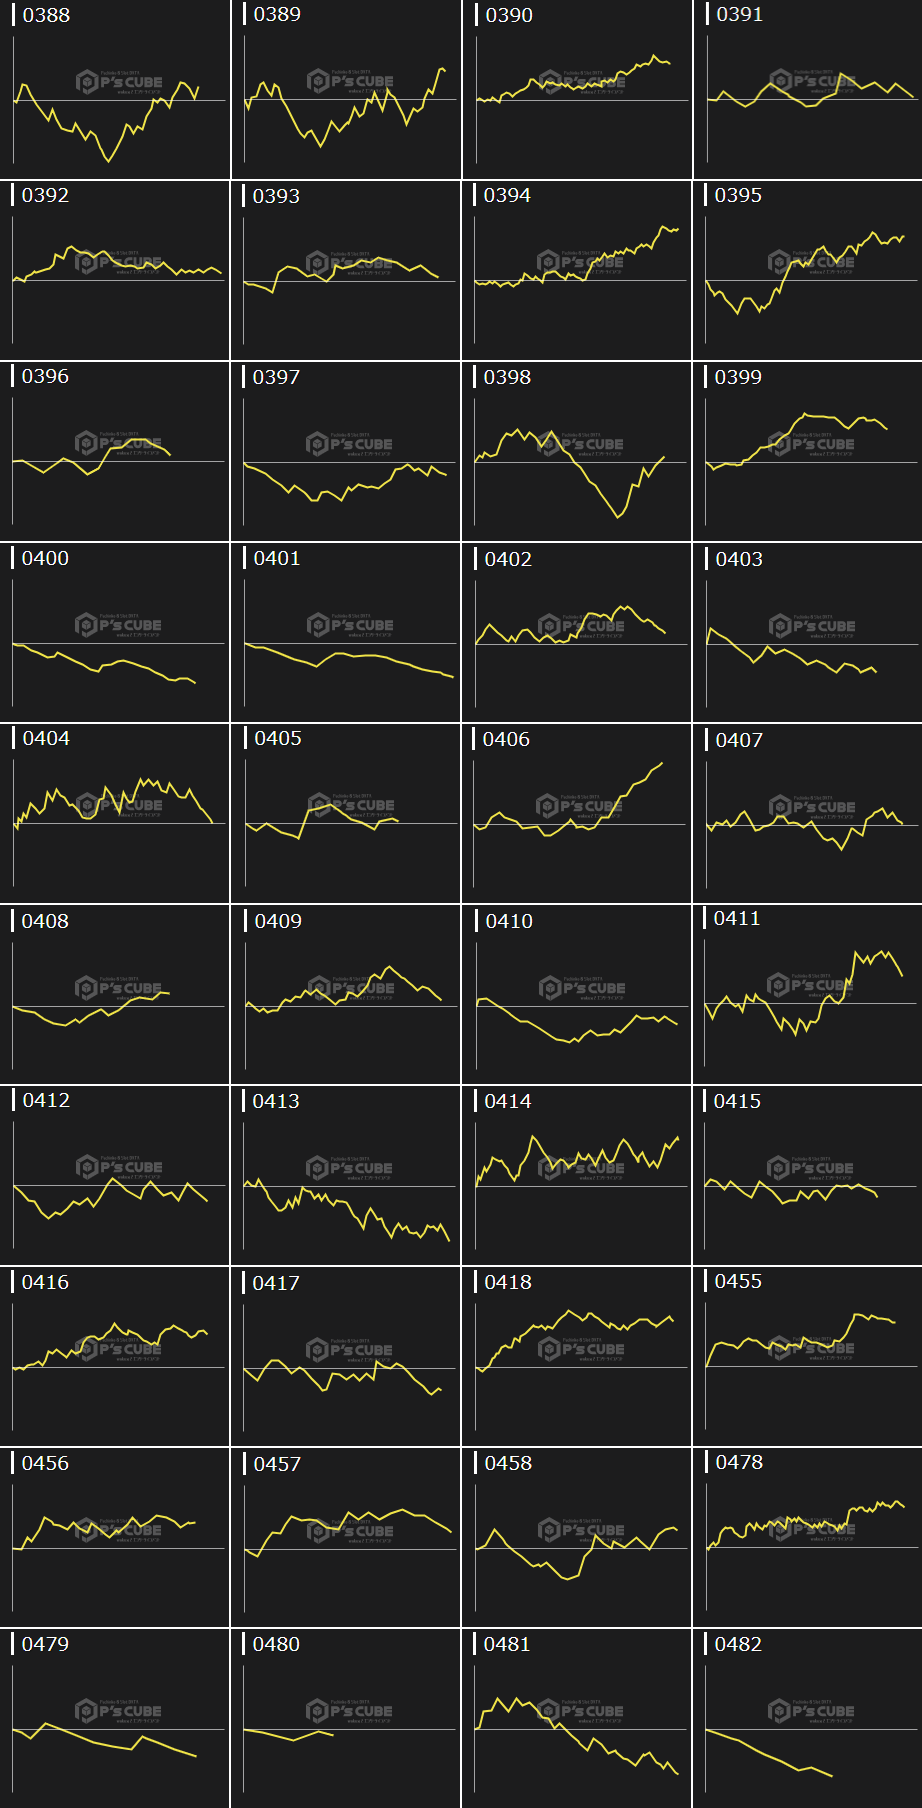
Task: Click the 0406 graph thumbnail
Action: tap(576, 814)
